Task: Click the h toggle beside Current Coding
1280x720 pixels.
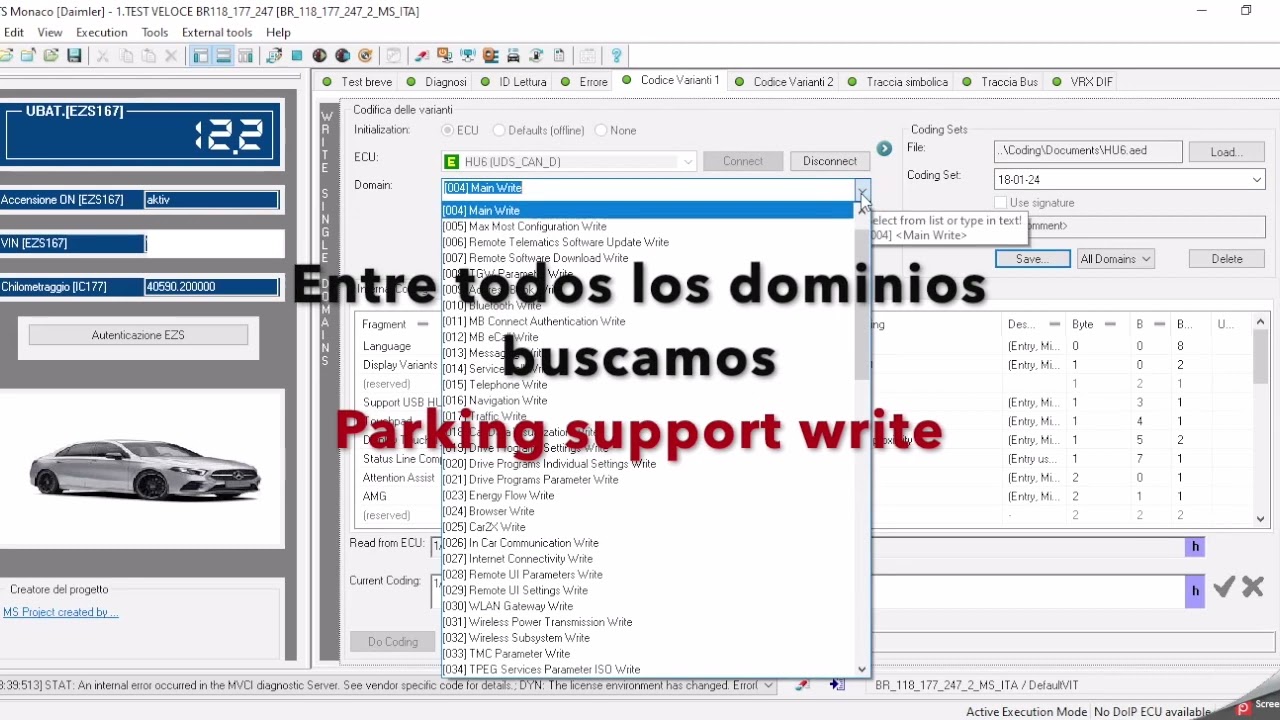Action: coord(1194,591)
